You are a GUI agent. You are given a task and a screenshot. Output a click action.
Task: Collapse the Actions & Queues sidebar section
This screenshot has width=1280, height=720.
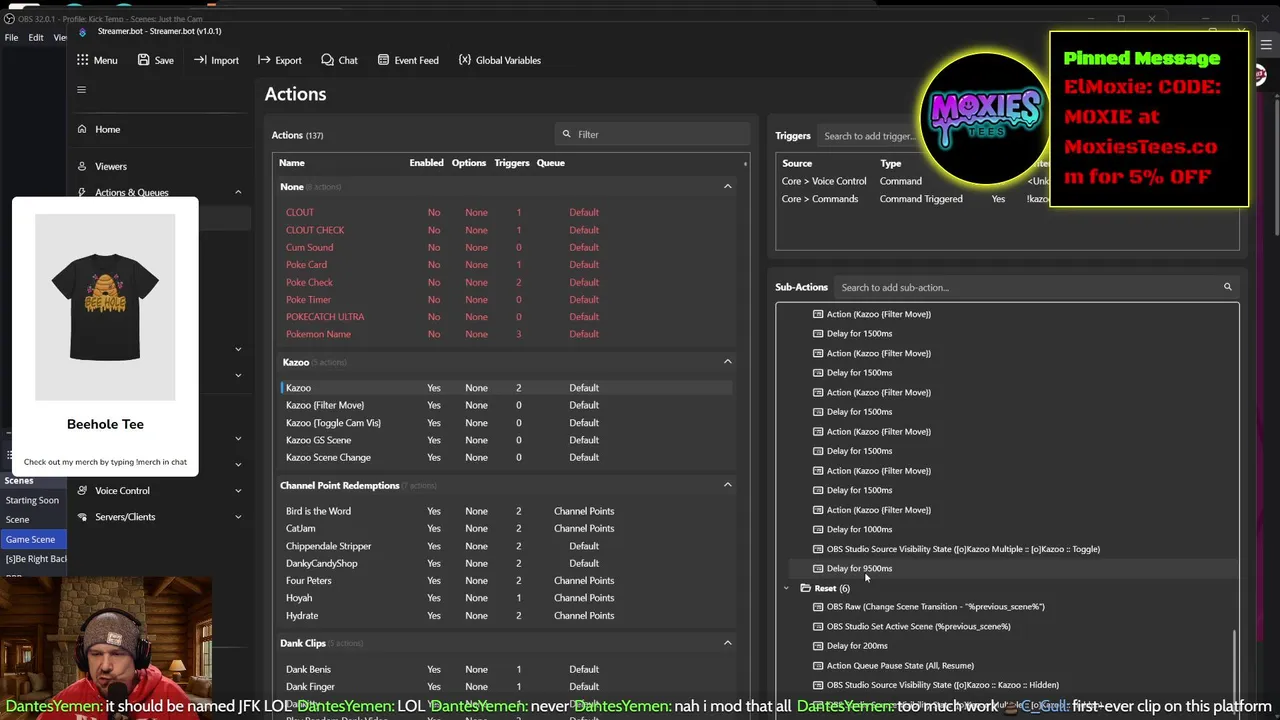(238, 192)
